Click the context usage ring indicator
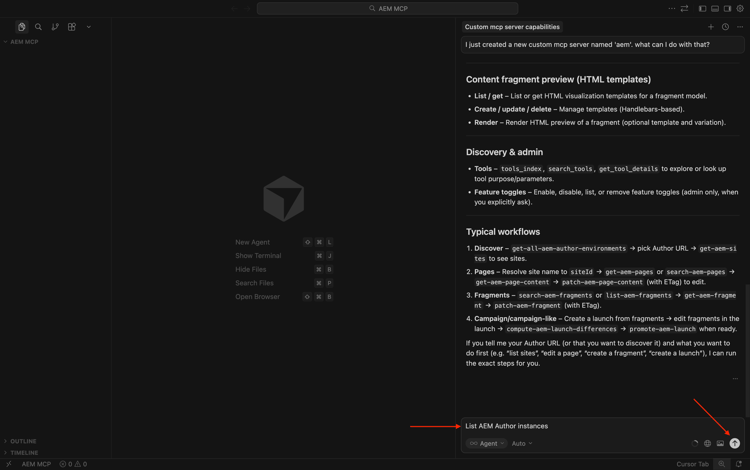The width and height of the screenshot is (750, 470). pos(695,443)
